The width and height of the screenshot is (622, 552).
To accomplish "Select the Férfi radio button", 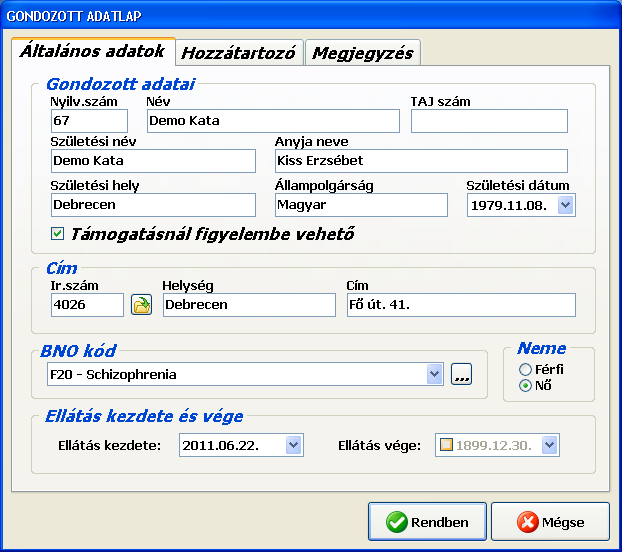I will coord(525,370).
